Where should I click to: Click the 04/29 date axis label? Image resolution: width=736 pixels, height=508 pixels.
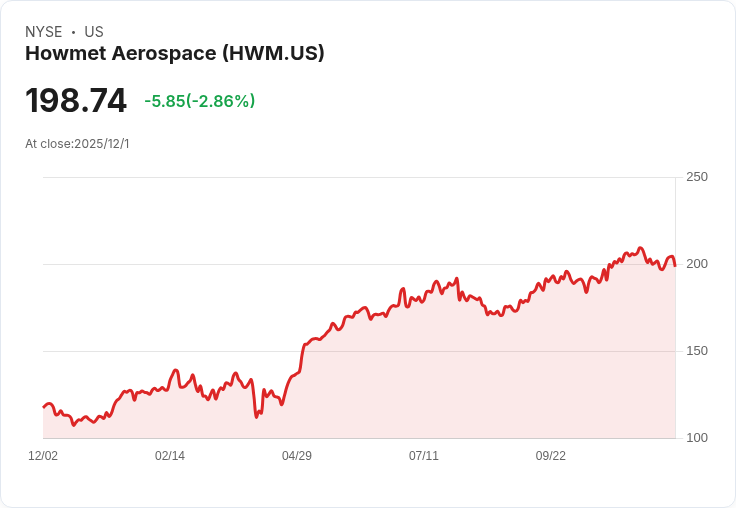[x=297, y=456]
